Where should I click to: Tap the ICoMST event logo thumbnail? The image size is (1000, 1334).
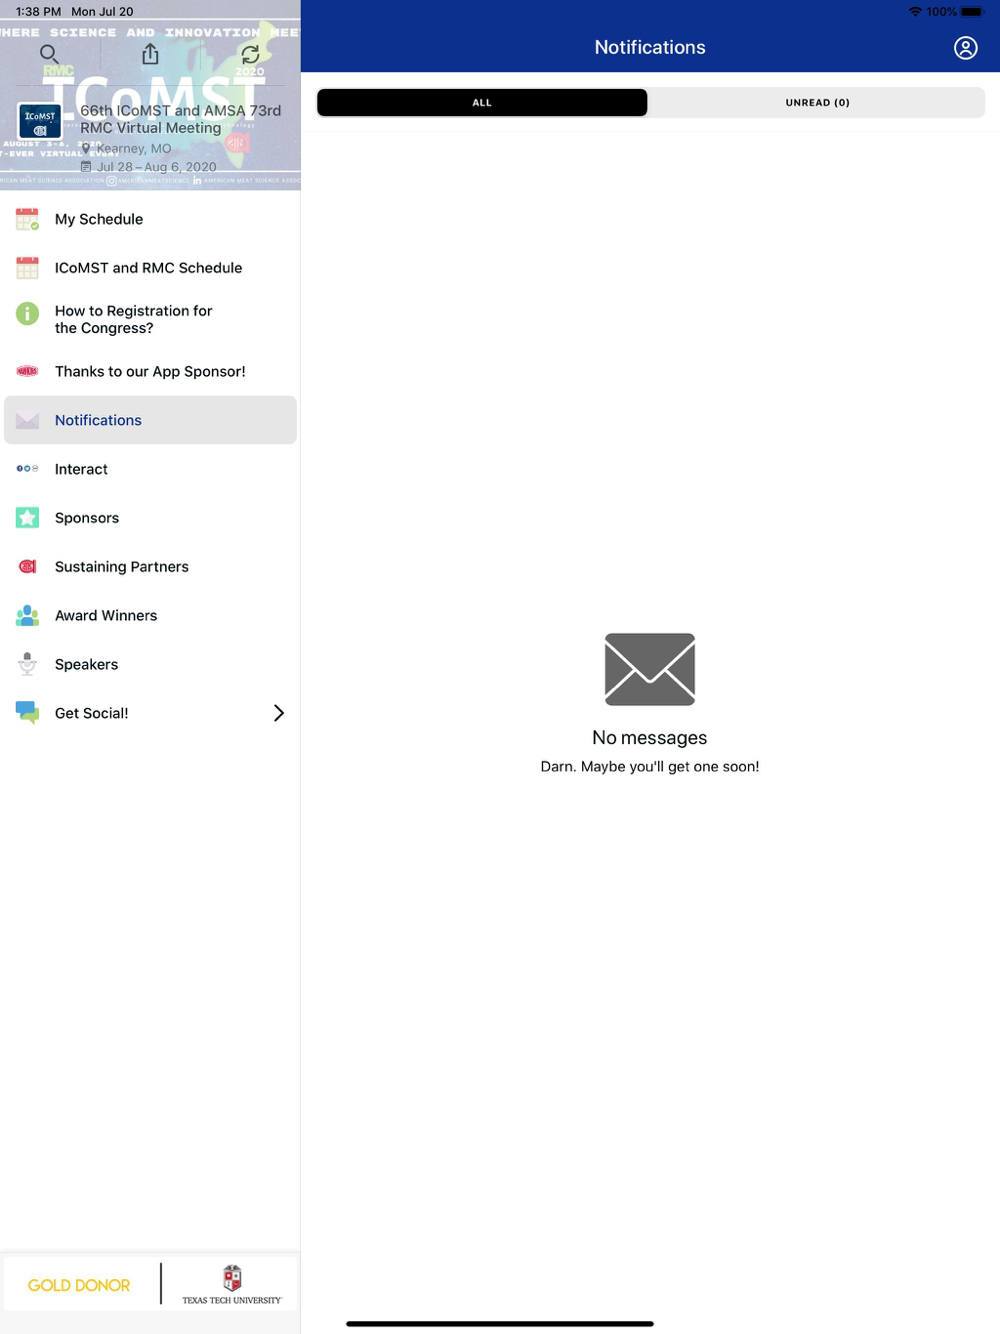(x=40, y=121)
